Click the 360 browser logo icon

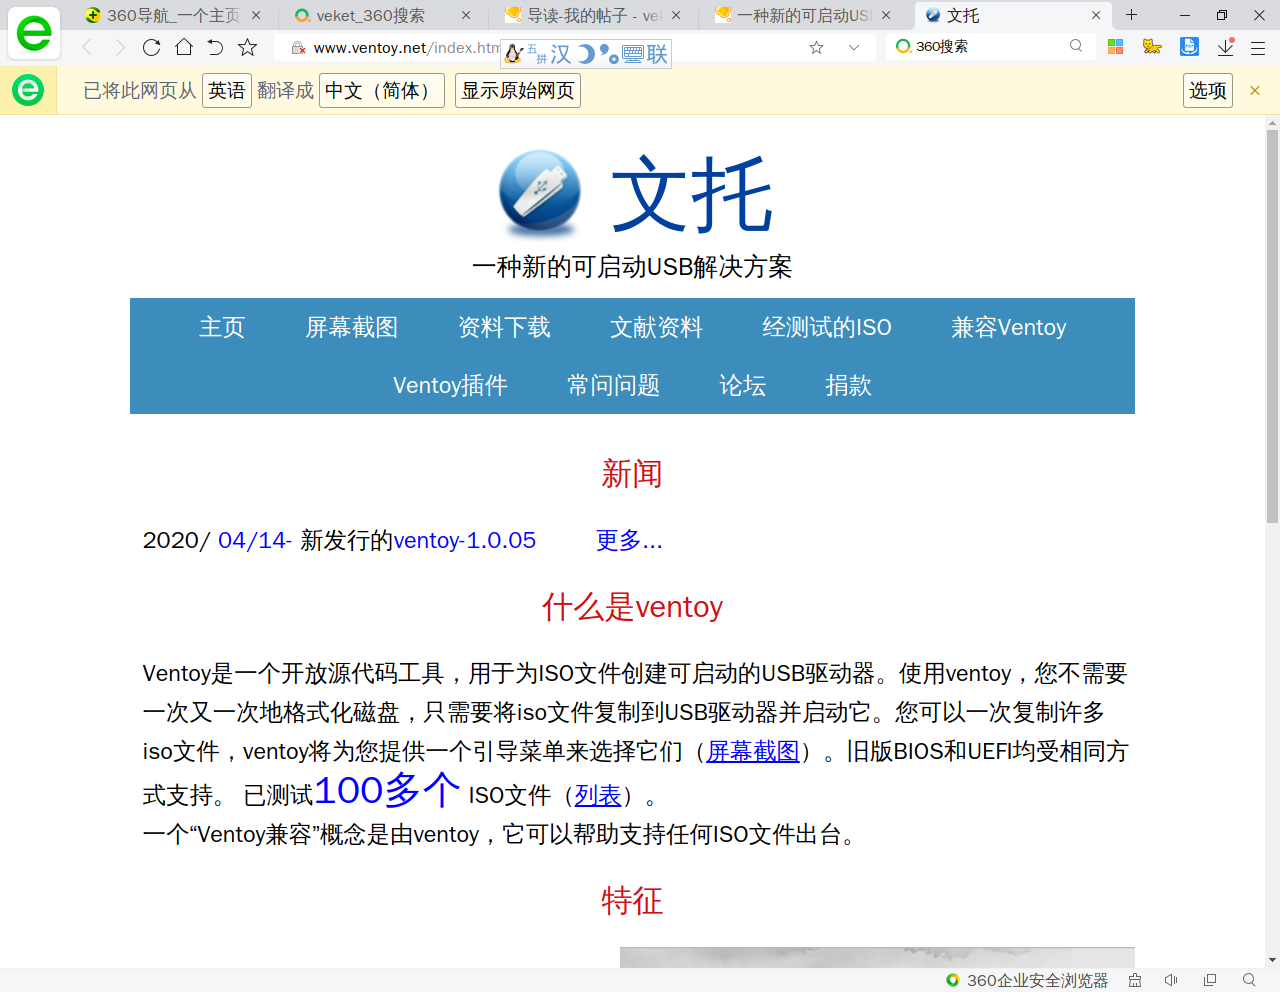[x=34, y=33]
